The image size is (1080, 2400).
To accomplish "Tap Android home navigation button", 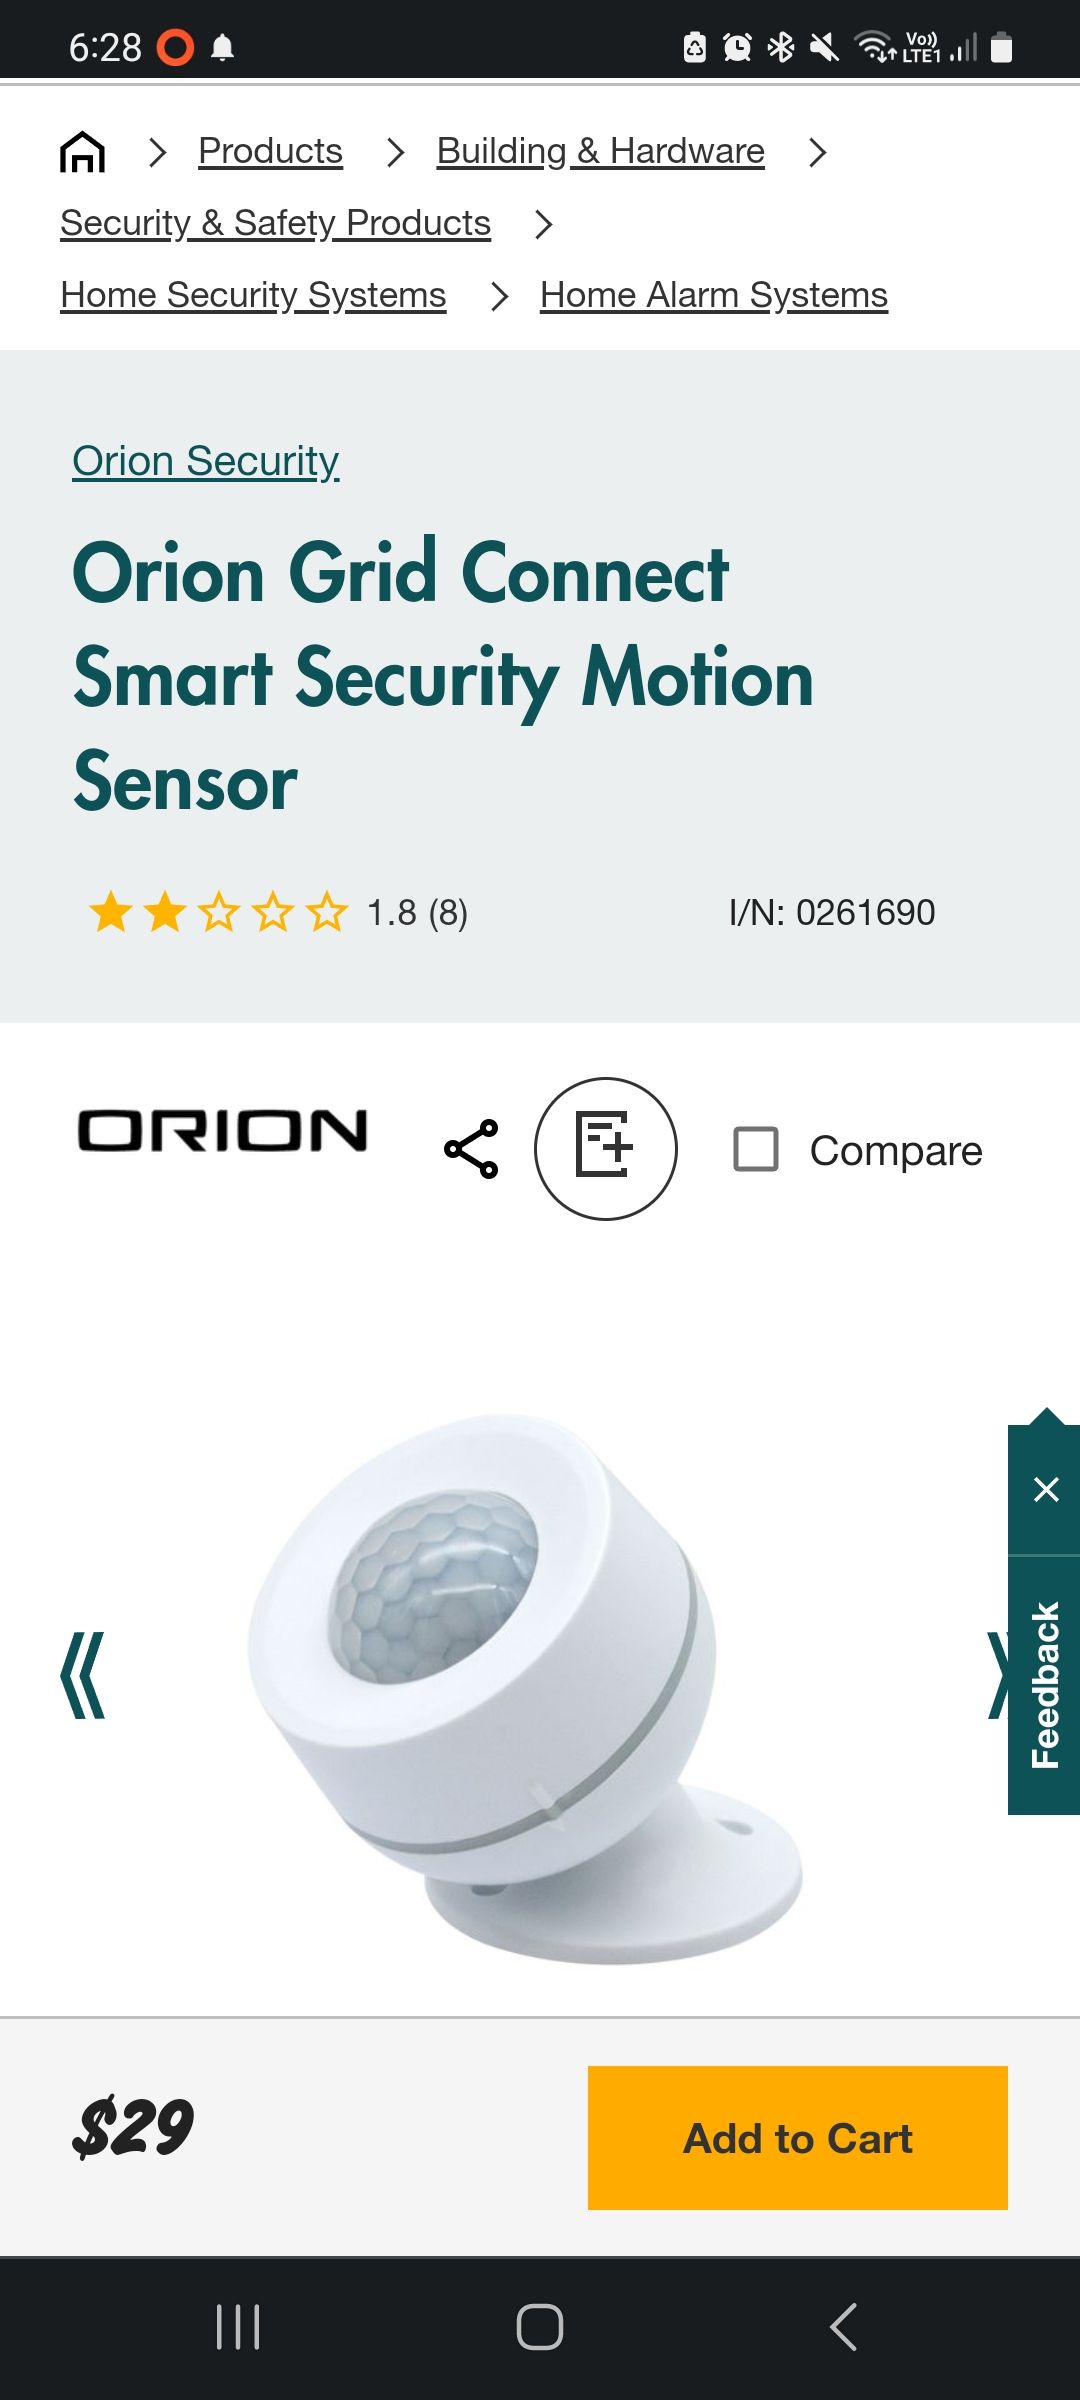I will (540, 2327).
